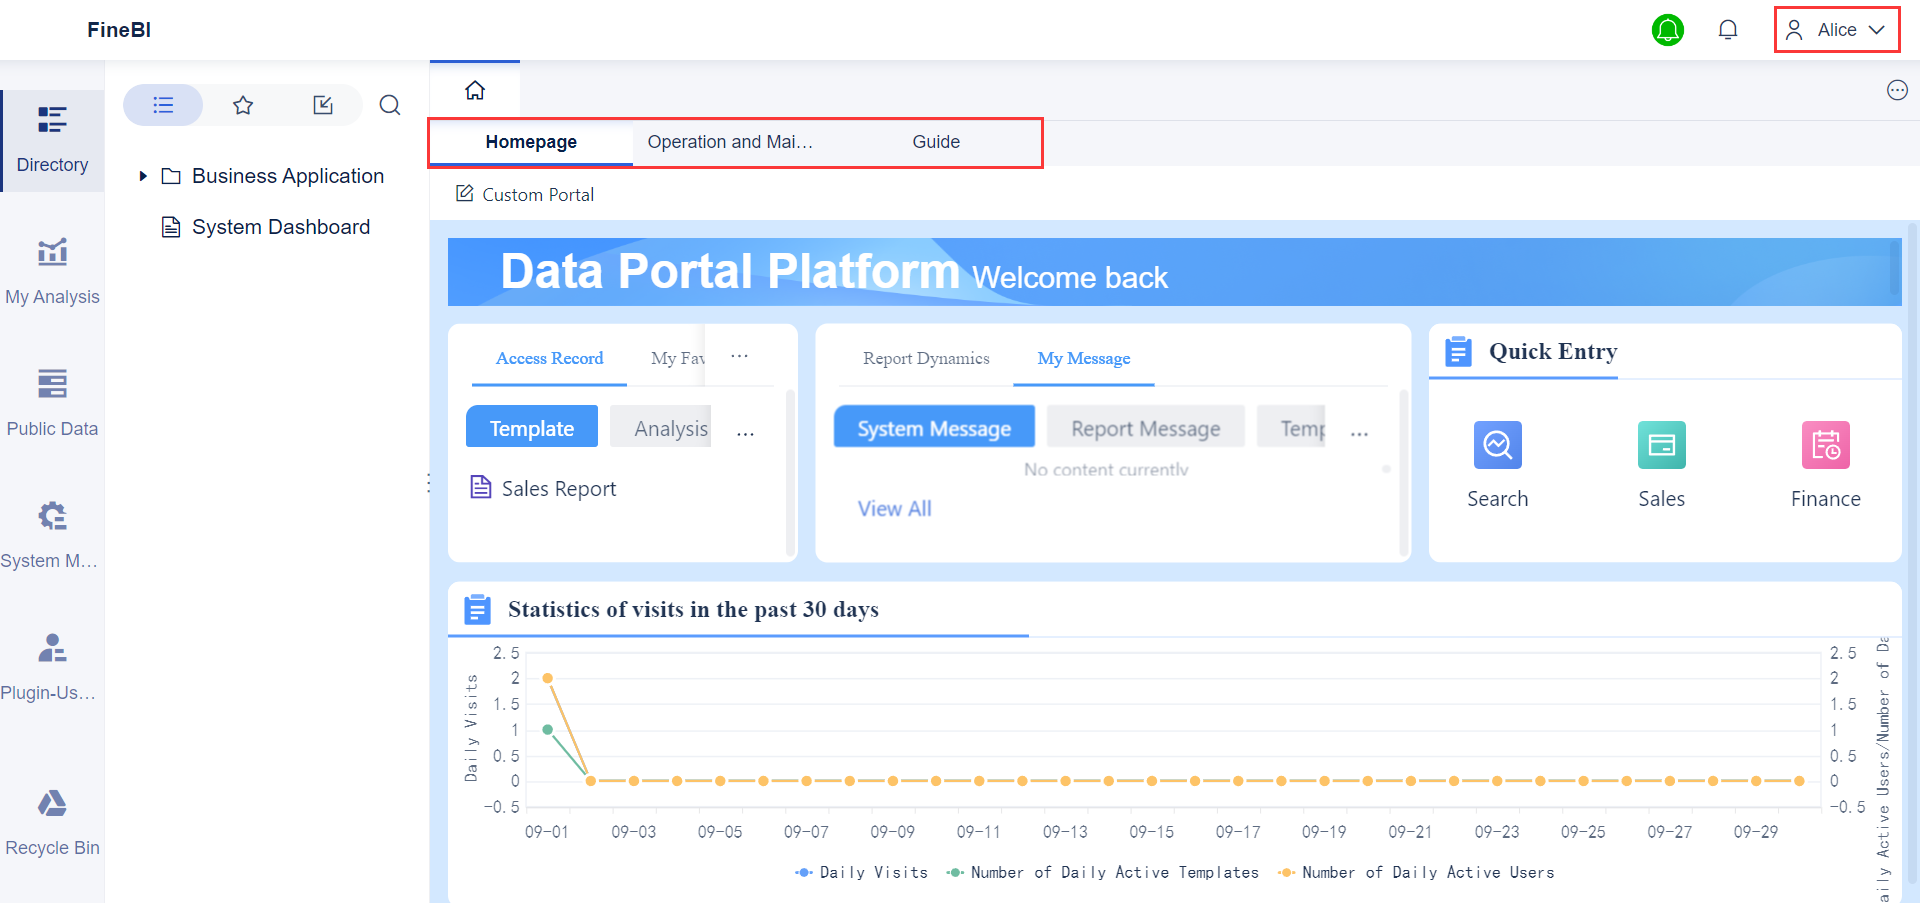Select the Homepage tab
Image resolution: width=1920 pixels, height=903 pixels.
(x=531, y=142)
